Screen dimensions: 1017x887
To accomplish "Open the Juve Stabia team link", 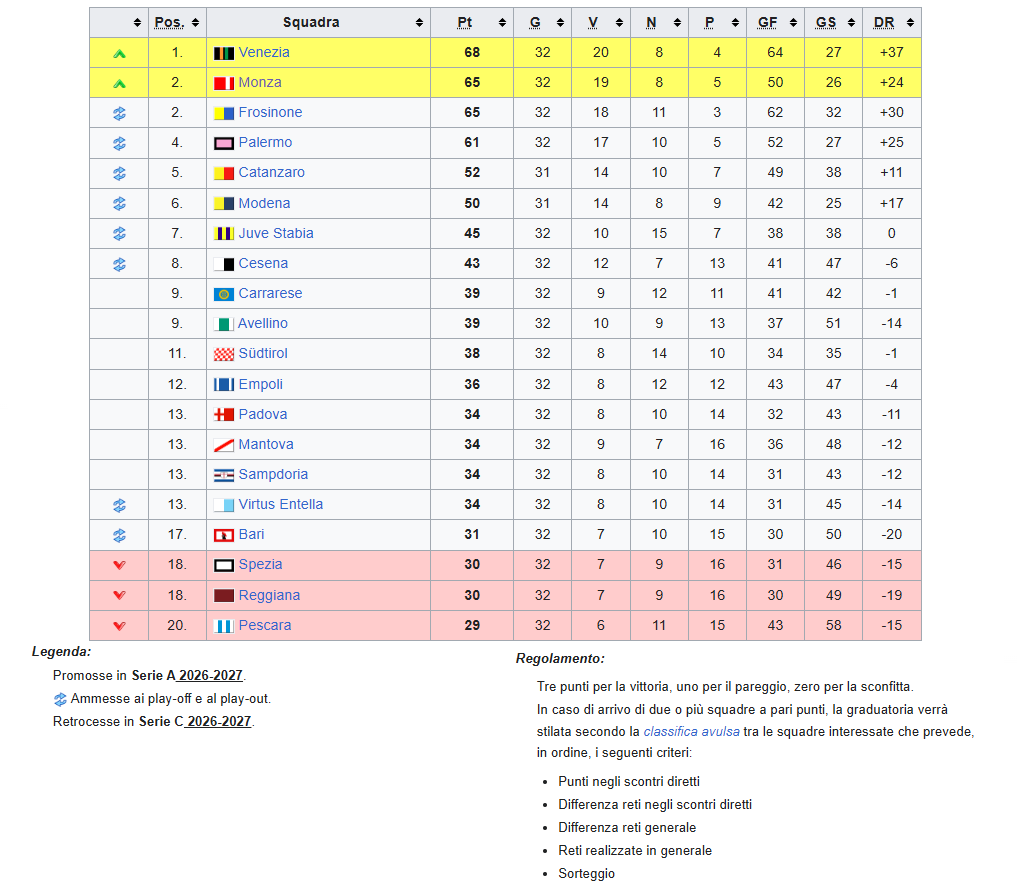I will (276, 233).
